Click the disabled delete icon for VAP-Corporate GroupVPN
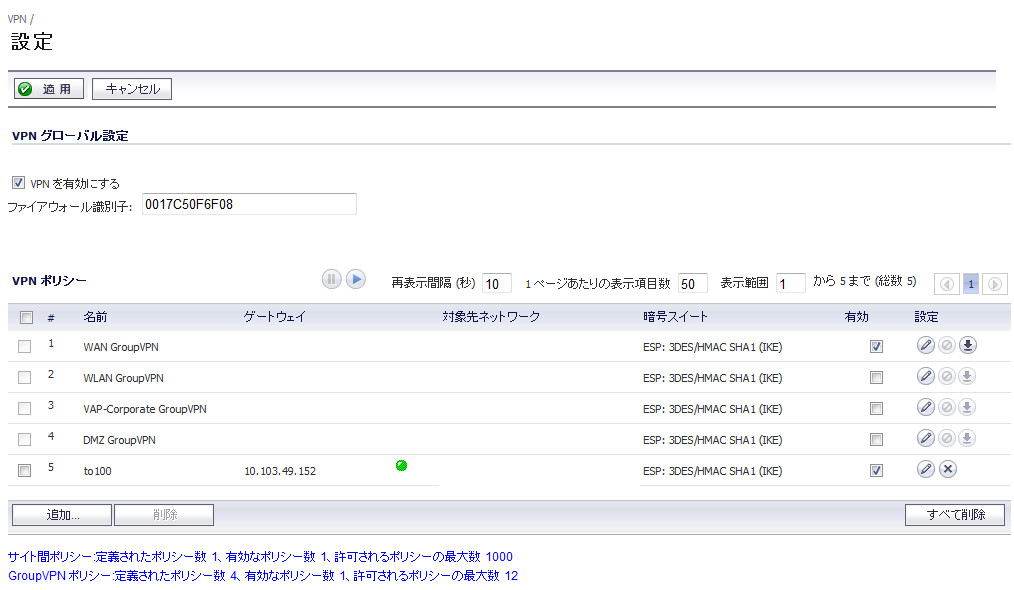This screenshot has height=590, width=1014. [947, 407]
